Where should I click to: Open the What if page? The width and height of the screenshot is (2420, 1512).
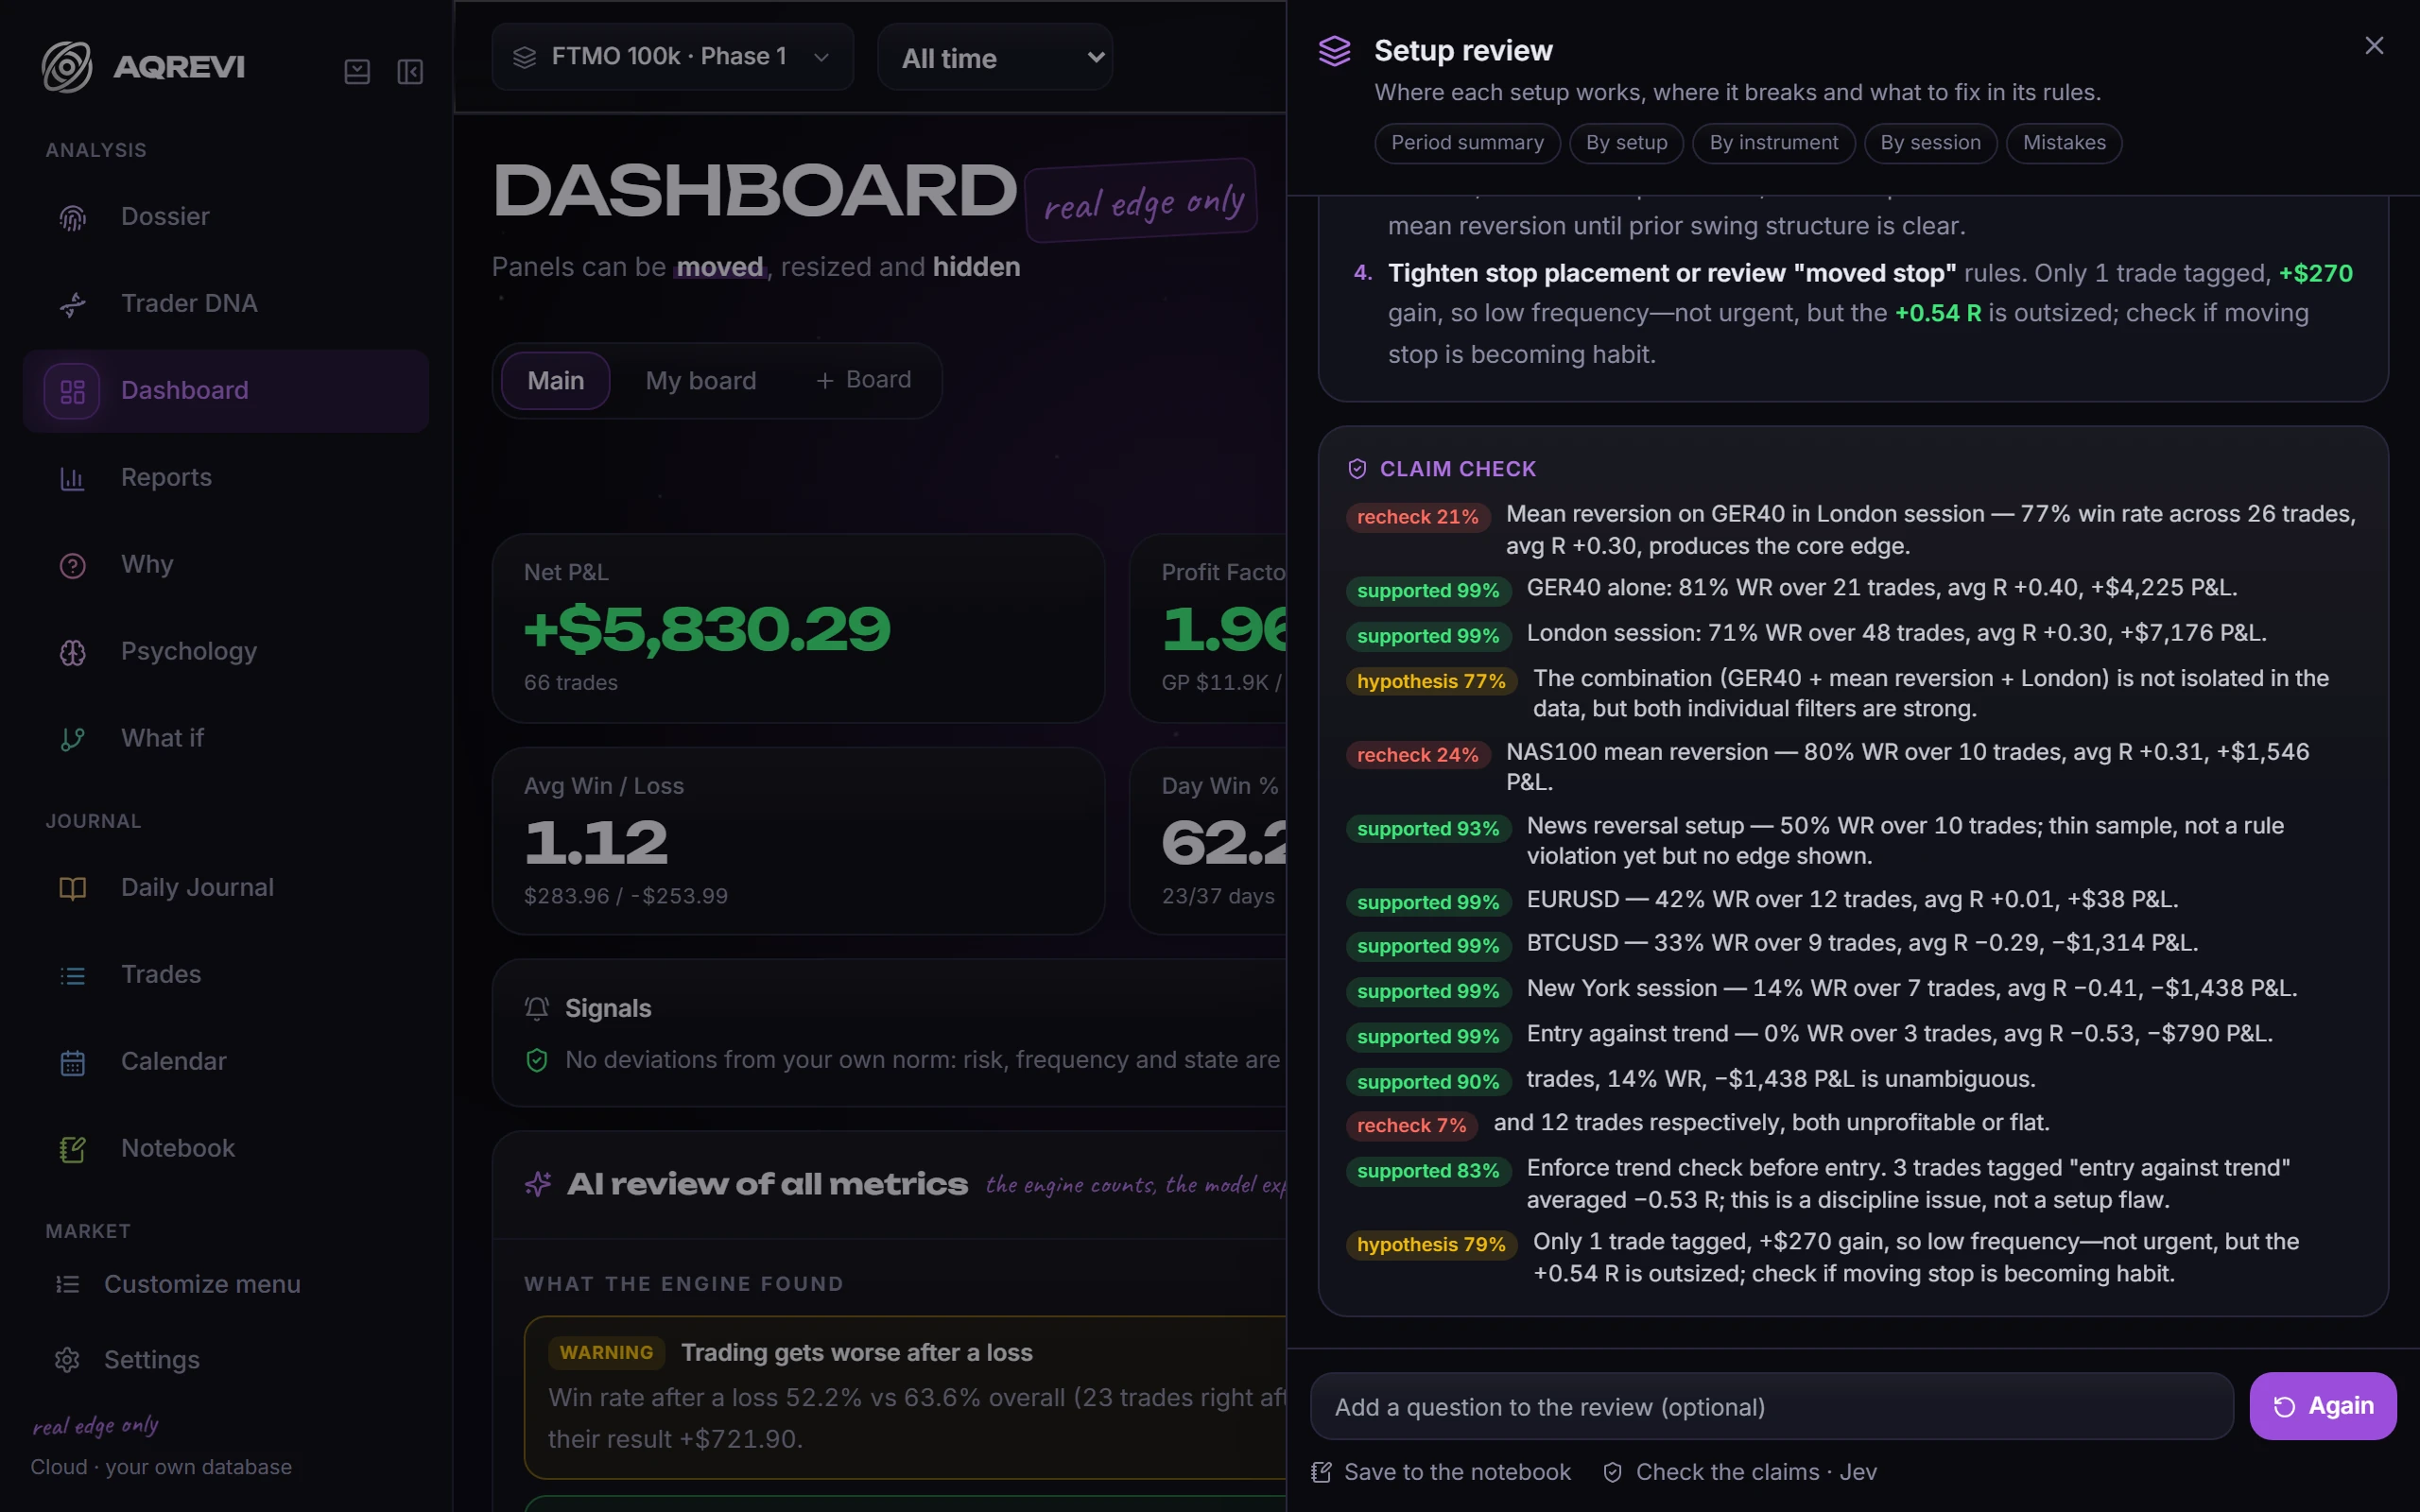tap(226, 738)
